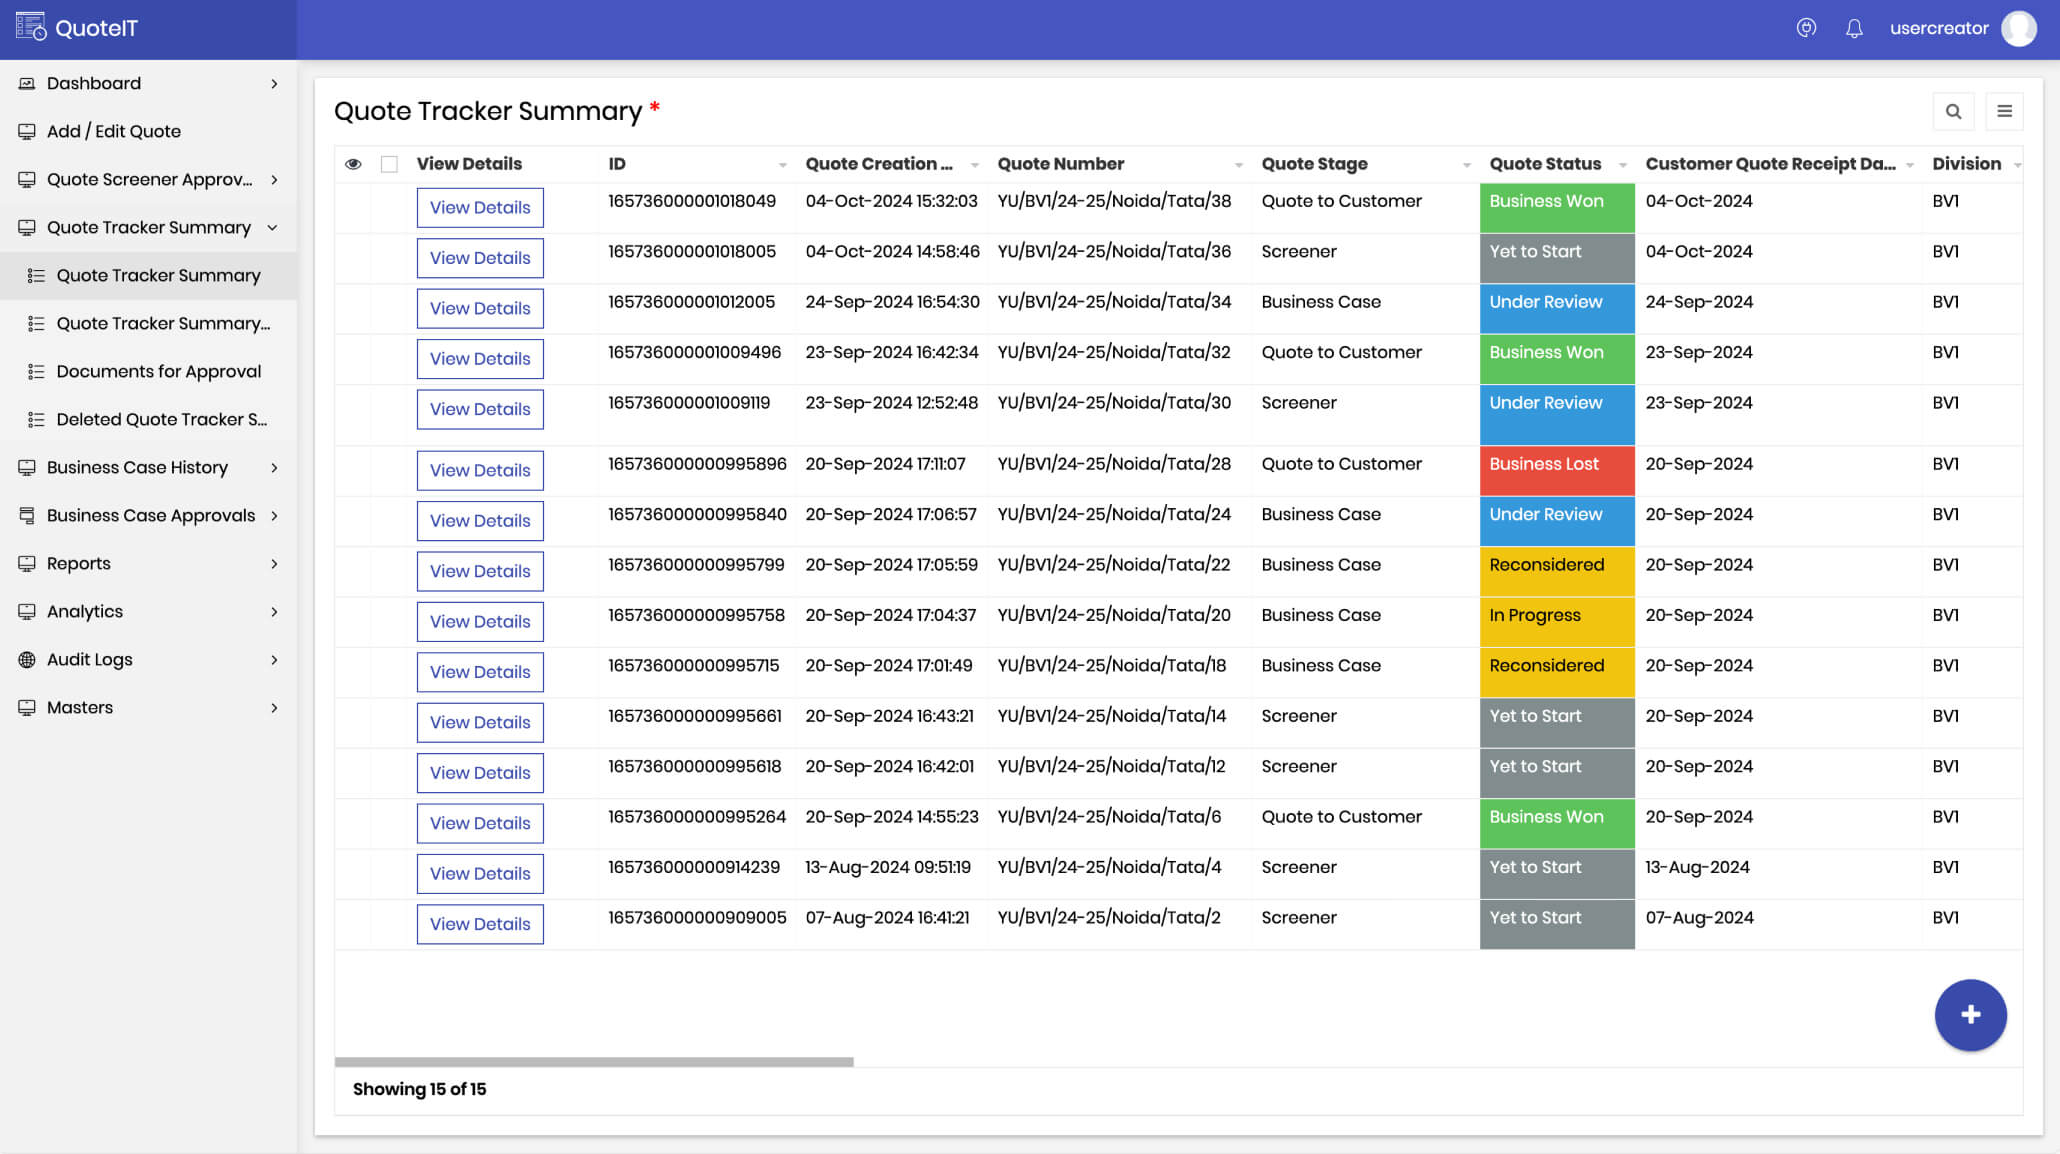Click the Audit Logs globe icon
The image size is (2060, 1154).
[27, 659]
